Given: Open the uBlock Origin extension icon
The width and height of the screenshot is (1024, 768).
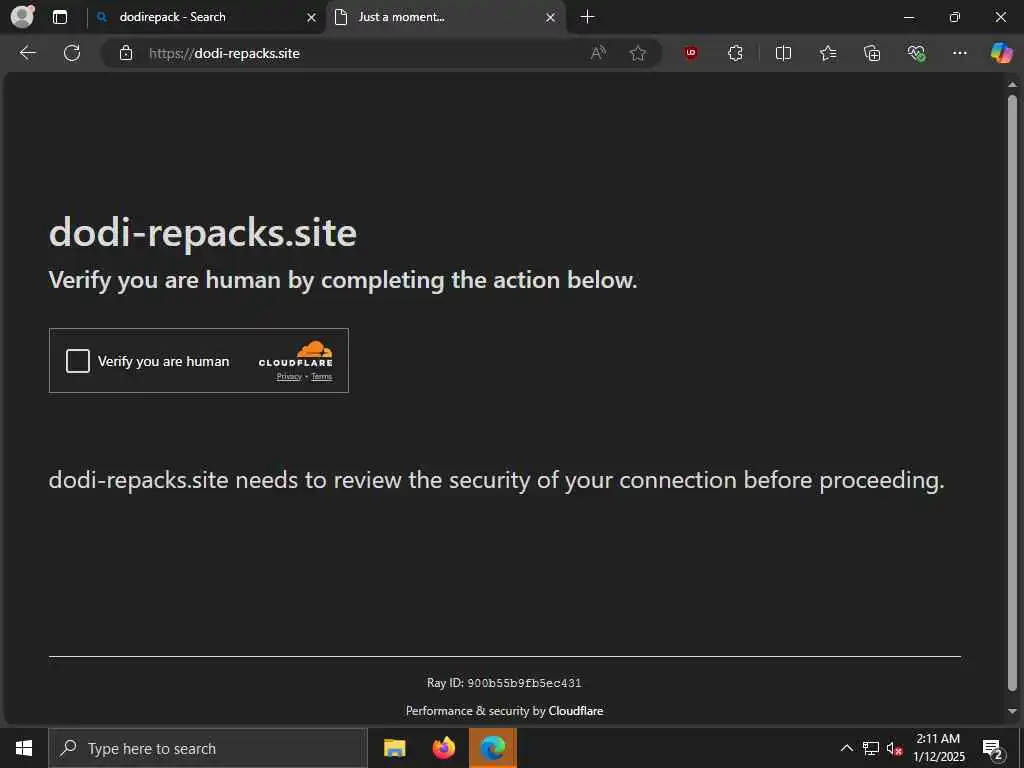Looking at the screenshot, I should (x=691, y=53).
